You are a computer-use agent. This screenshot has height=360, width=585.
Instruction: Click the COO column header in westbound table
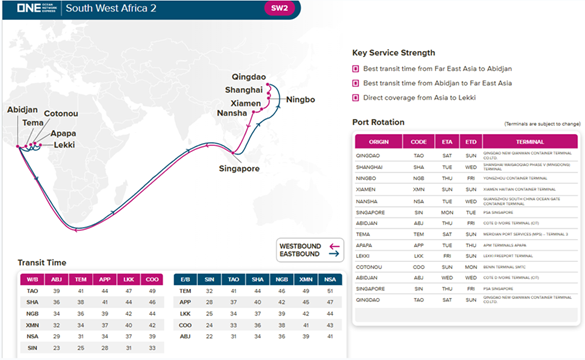click(x=152, y=279)
